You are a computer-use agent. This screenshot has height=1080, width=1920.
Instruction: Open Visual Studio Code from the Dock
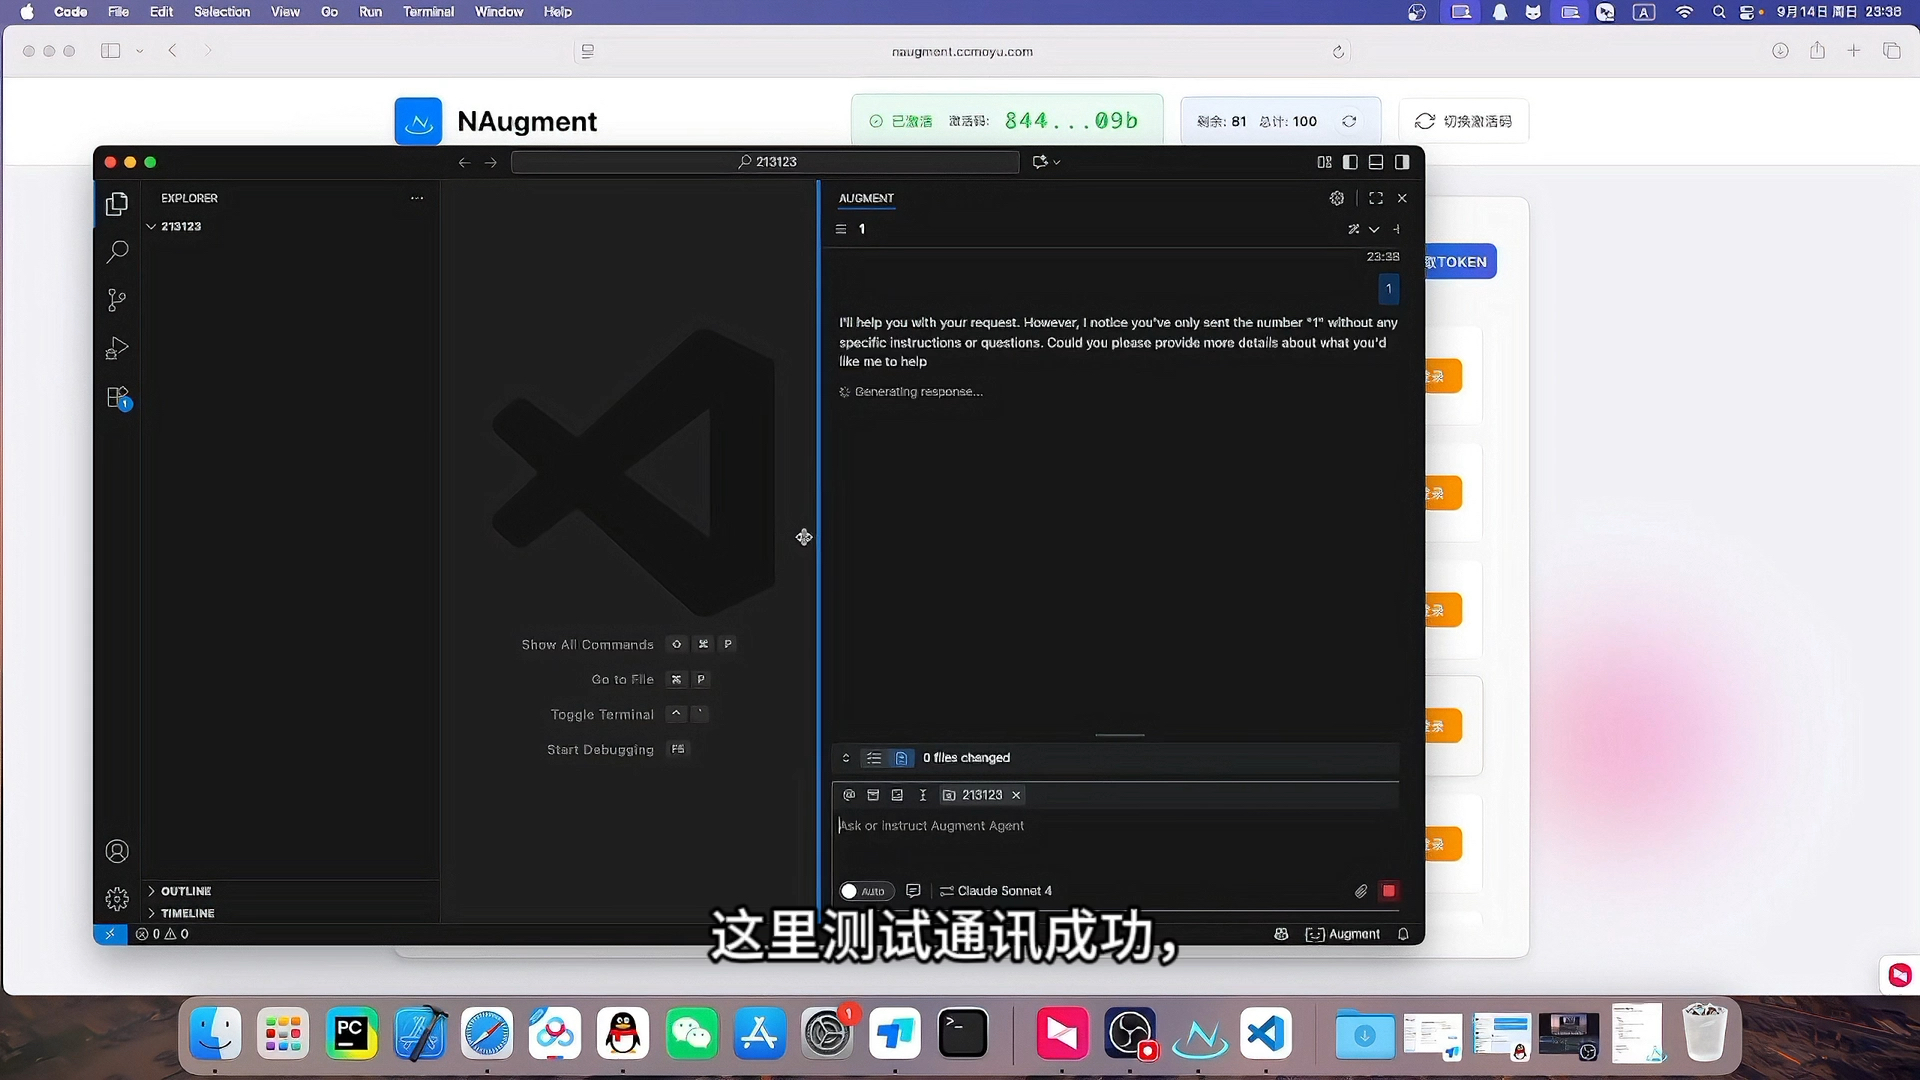1266,1033
